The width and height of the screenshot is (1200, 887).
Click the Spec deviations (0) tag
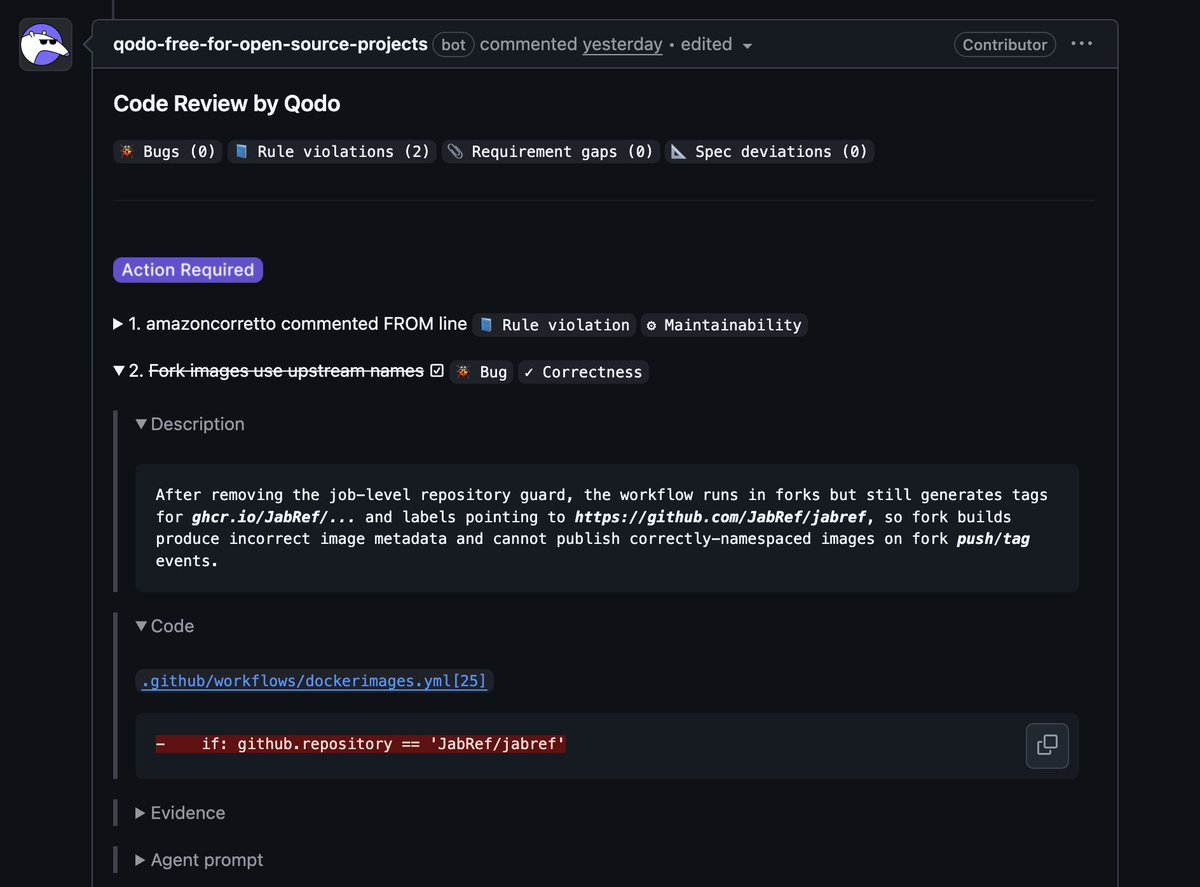[769, 152]
